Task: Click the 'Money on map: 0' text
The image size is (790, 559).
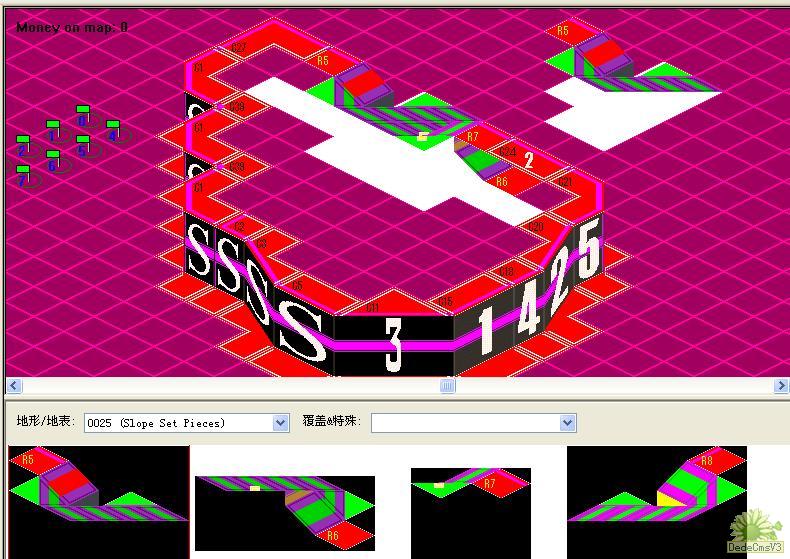Action: point(72,27)
